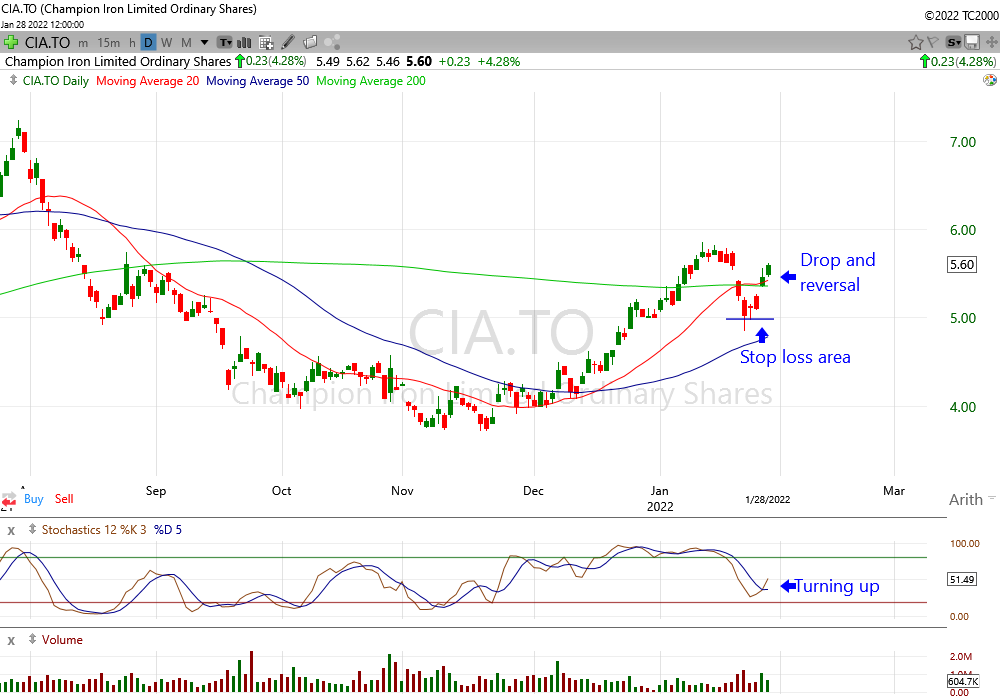
Task: Click the 1/28/2022 date marker
Action: [x=768, y=499]
